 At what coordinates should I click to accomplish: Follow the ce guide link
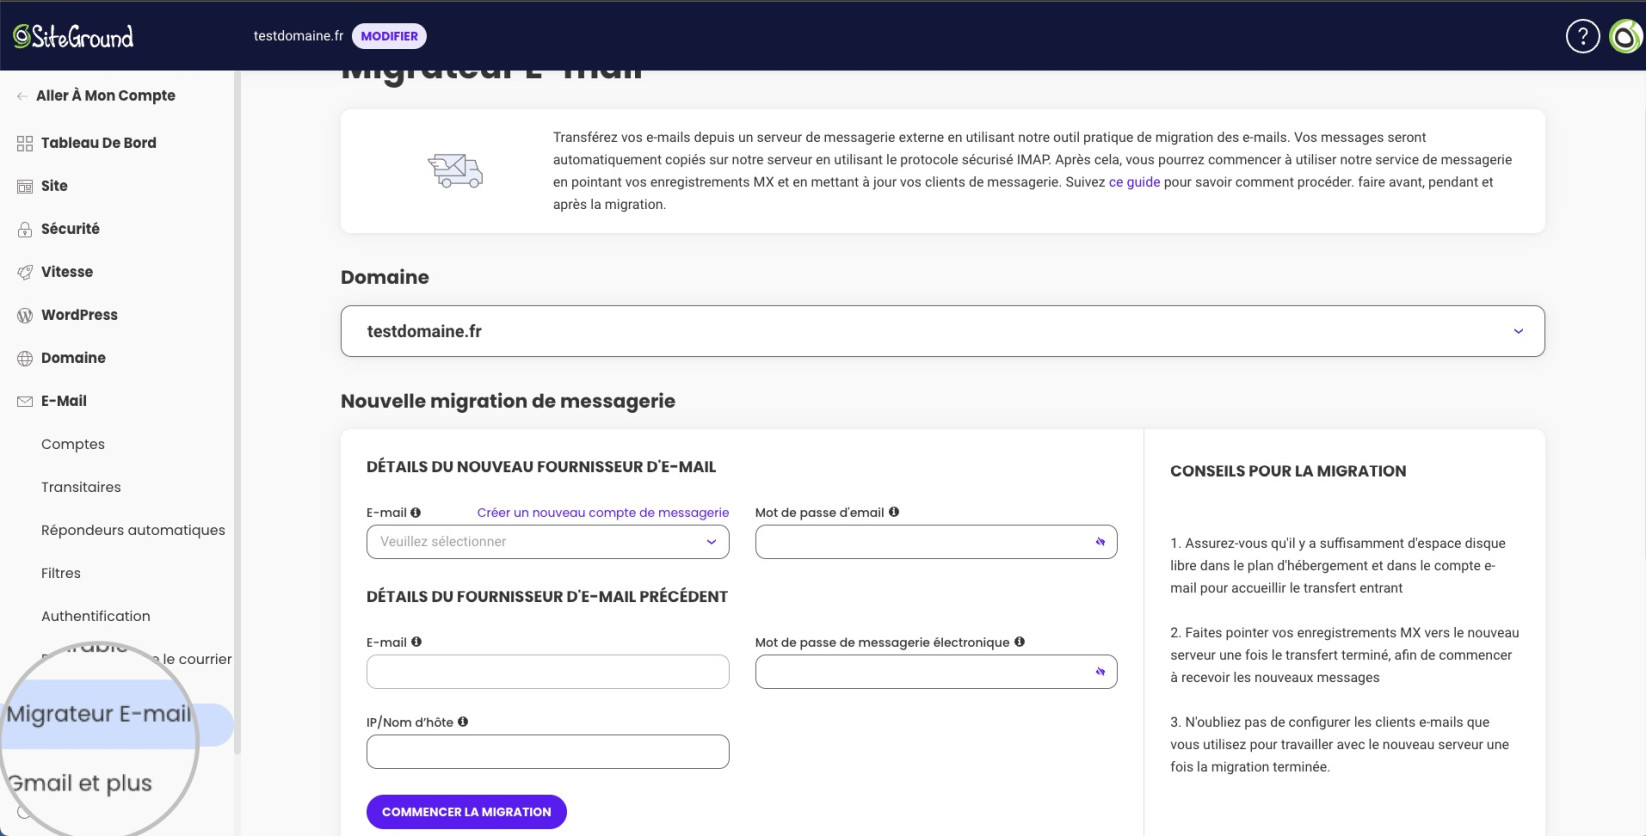coord(1134,182)
